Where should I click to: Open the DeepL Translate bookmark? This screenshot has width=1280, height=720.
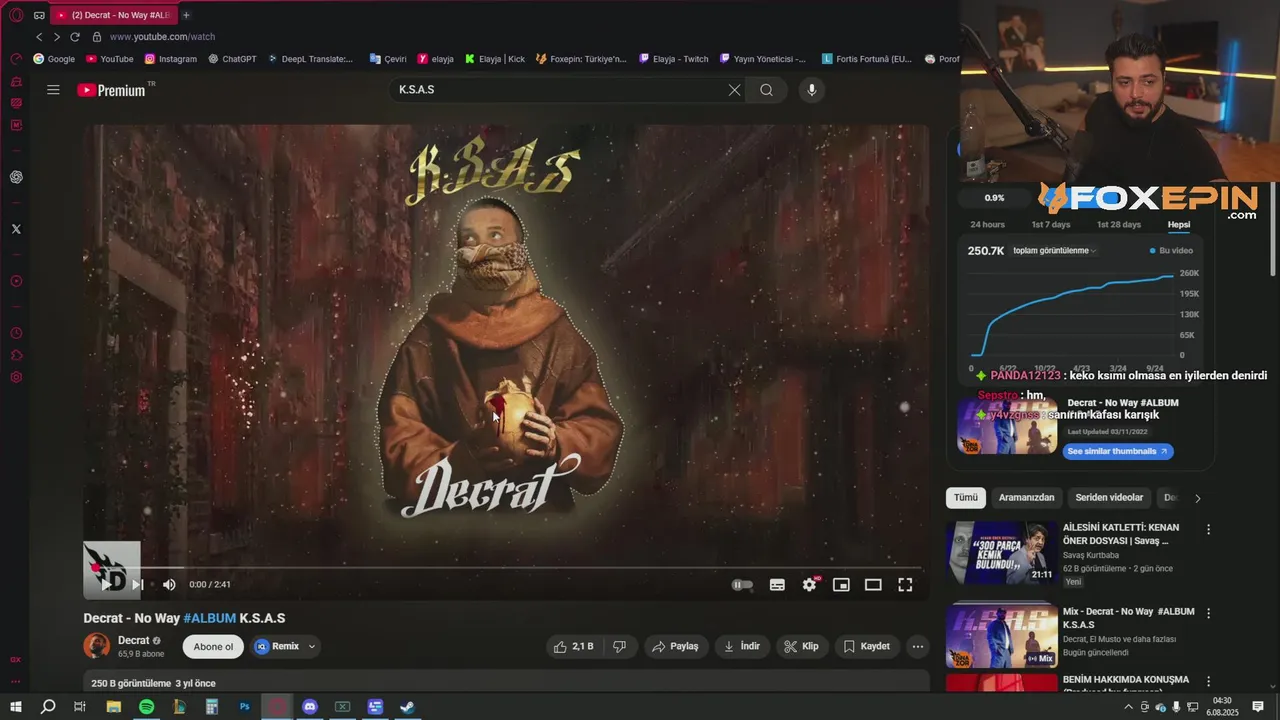coord(310,59)
